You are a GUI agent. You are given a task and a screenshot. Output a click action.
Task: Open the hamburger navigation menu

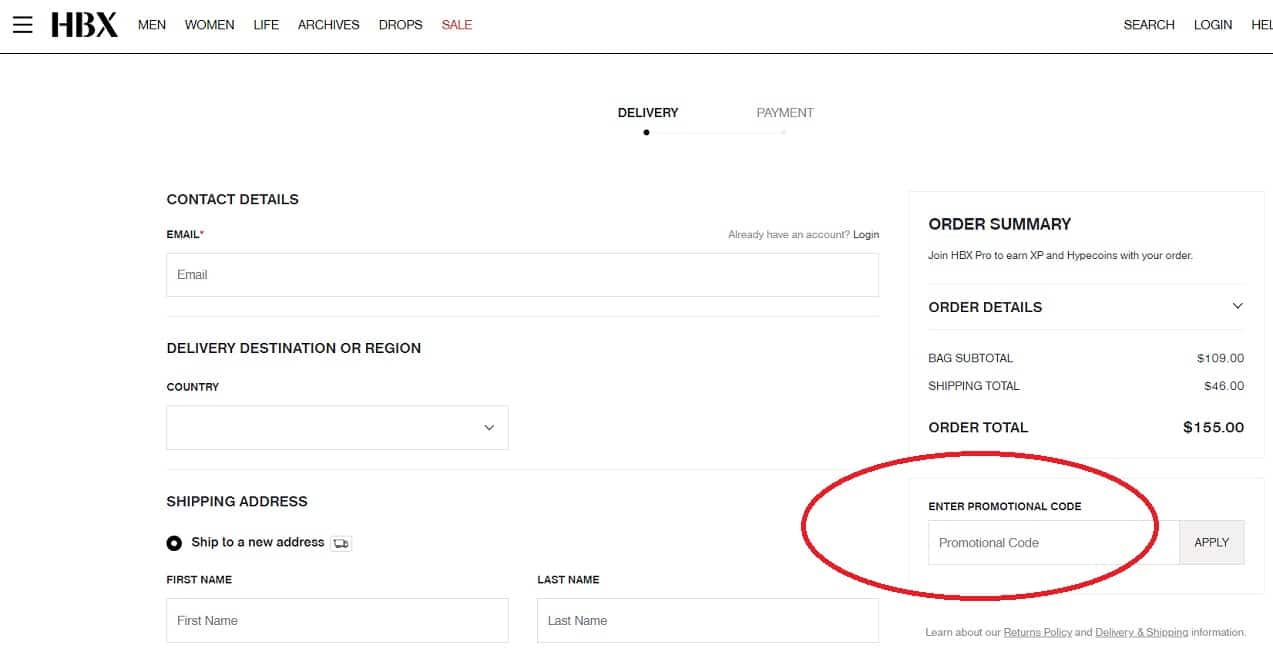pyautogui.click(x=22, y=25)
